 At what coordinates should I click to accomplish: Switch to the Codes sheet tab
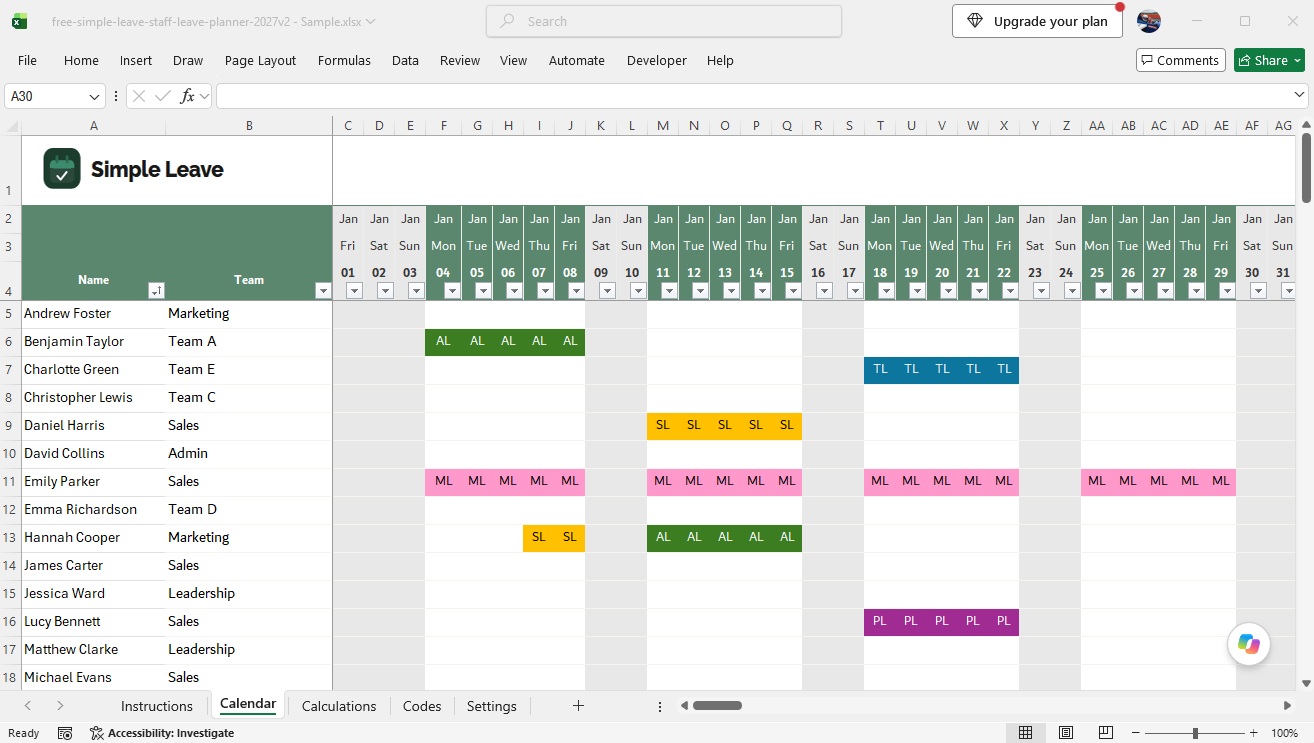point(422,706)
